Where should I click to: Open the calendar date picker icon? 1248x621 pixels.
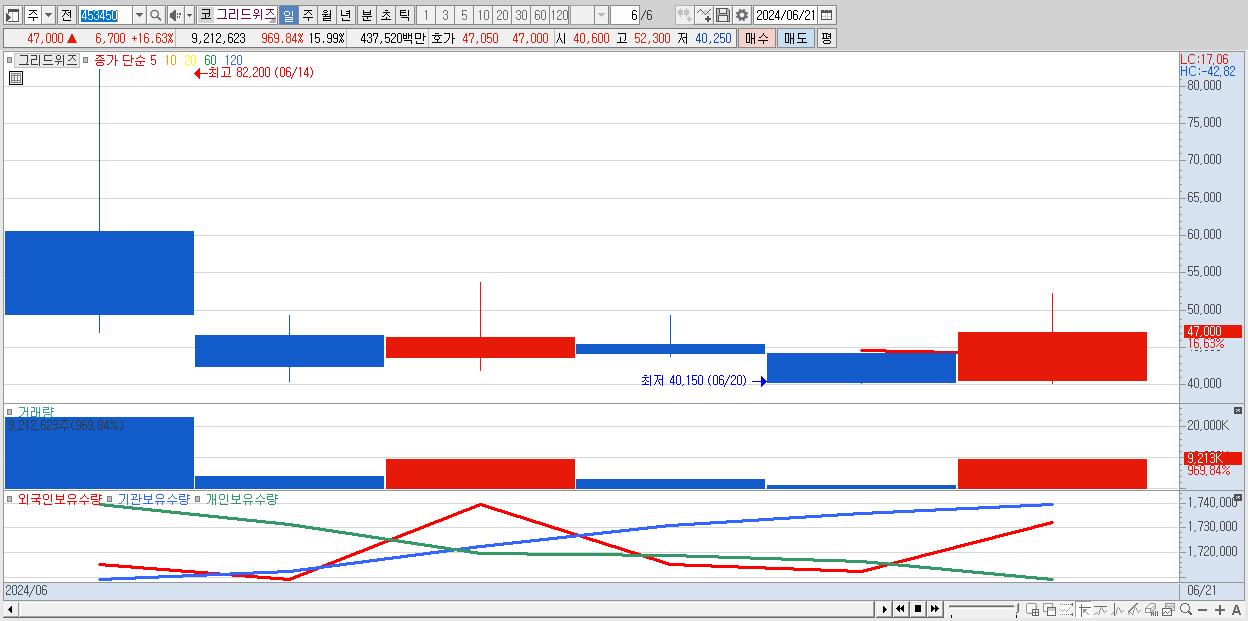827,15
